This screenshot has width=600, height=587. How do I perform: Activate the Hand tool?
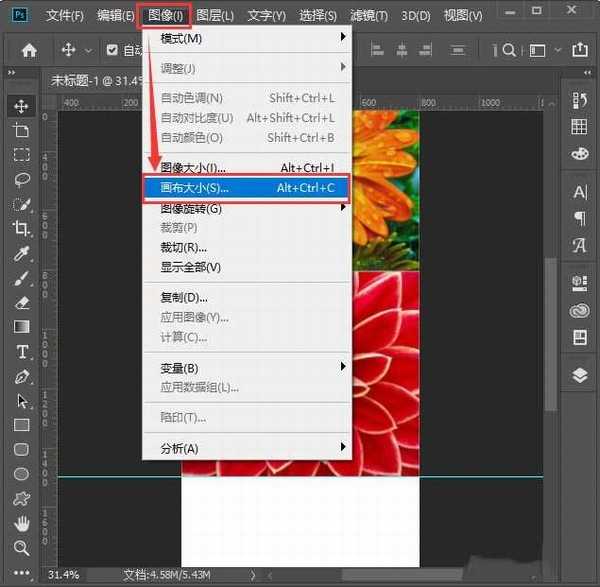(x=21, y=522)
